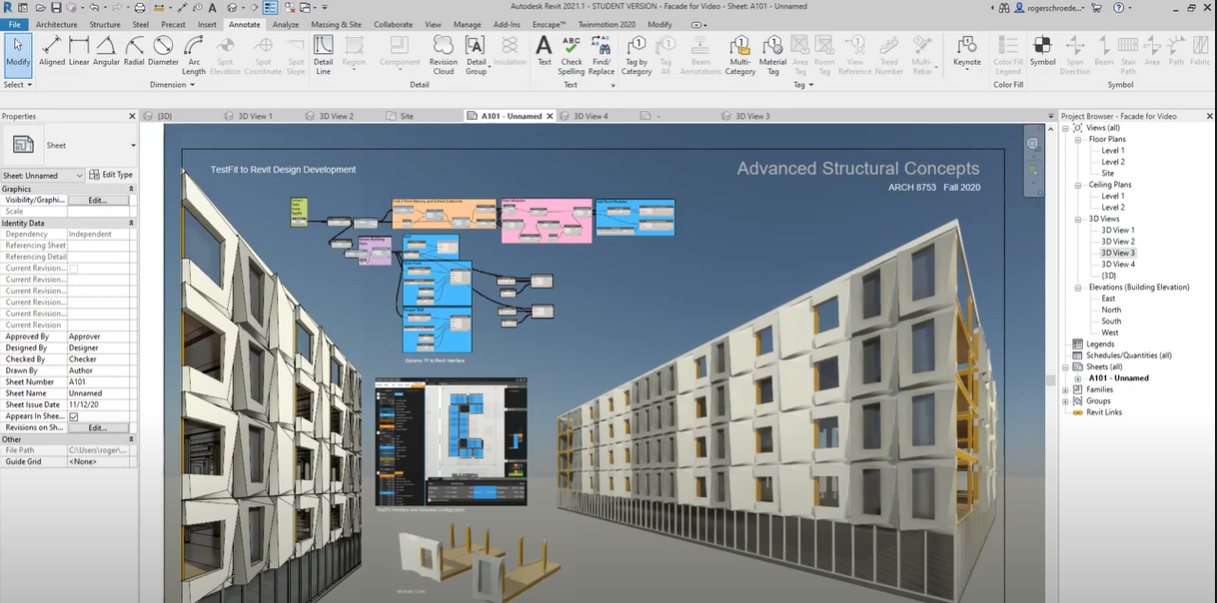1217x603 pixels.
Task: Click Edit button for Visibility/Graphics overrides
Action: [97, 200]
